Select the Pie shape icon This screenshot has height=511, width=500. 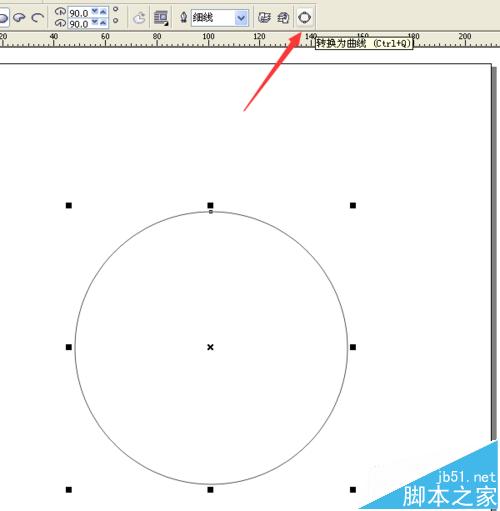[19, 17]
